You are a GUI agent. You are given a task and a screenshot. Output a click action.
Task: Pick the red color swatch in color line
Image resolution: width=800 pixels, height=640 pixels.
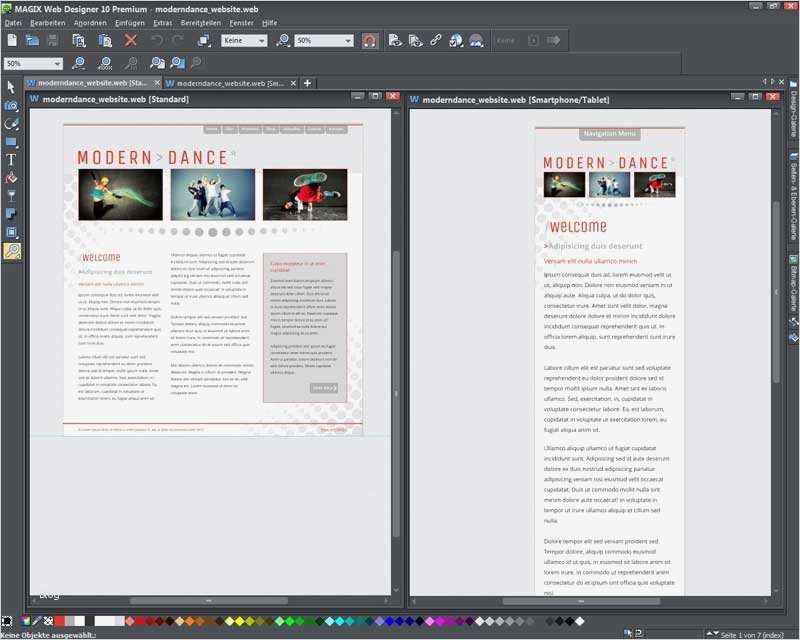(x=59, y=621)
